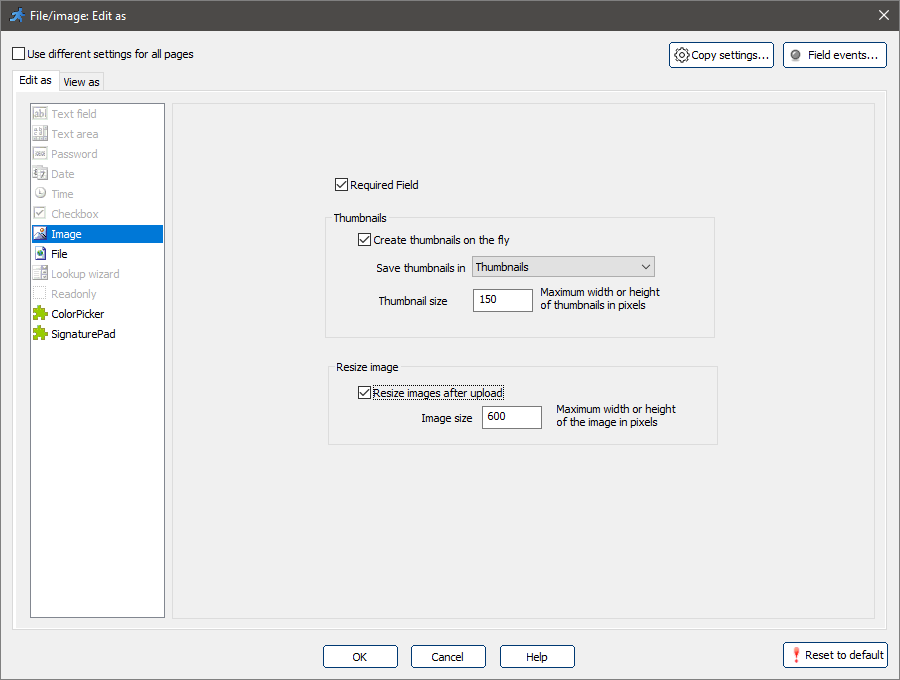Focus the Image size text box
Screen dimensions: 900x680
[511, 418]
